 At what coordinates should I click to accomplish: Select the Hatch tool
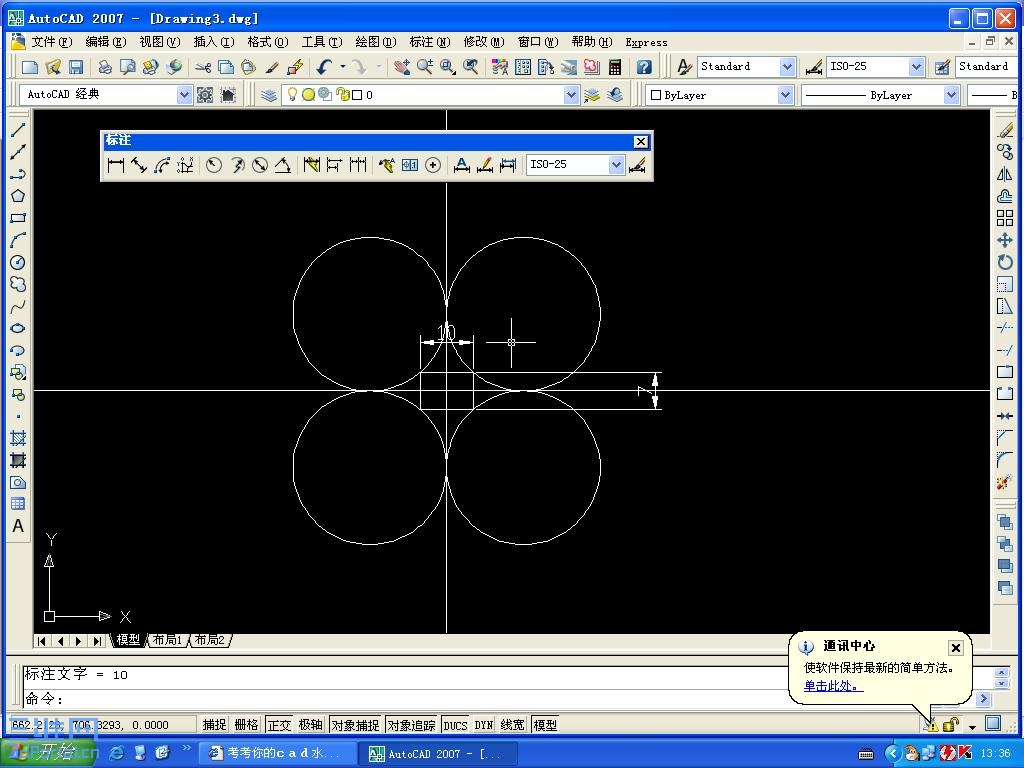18,438
